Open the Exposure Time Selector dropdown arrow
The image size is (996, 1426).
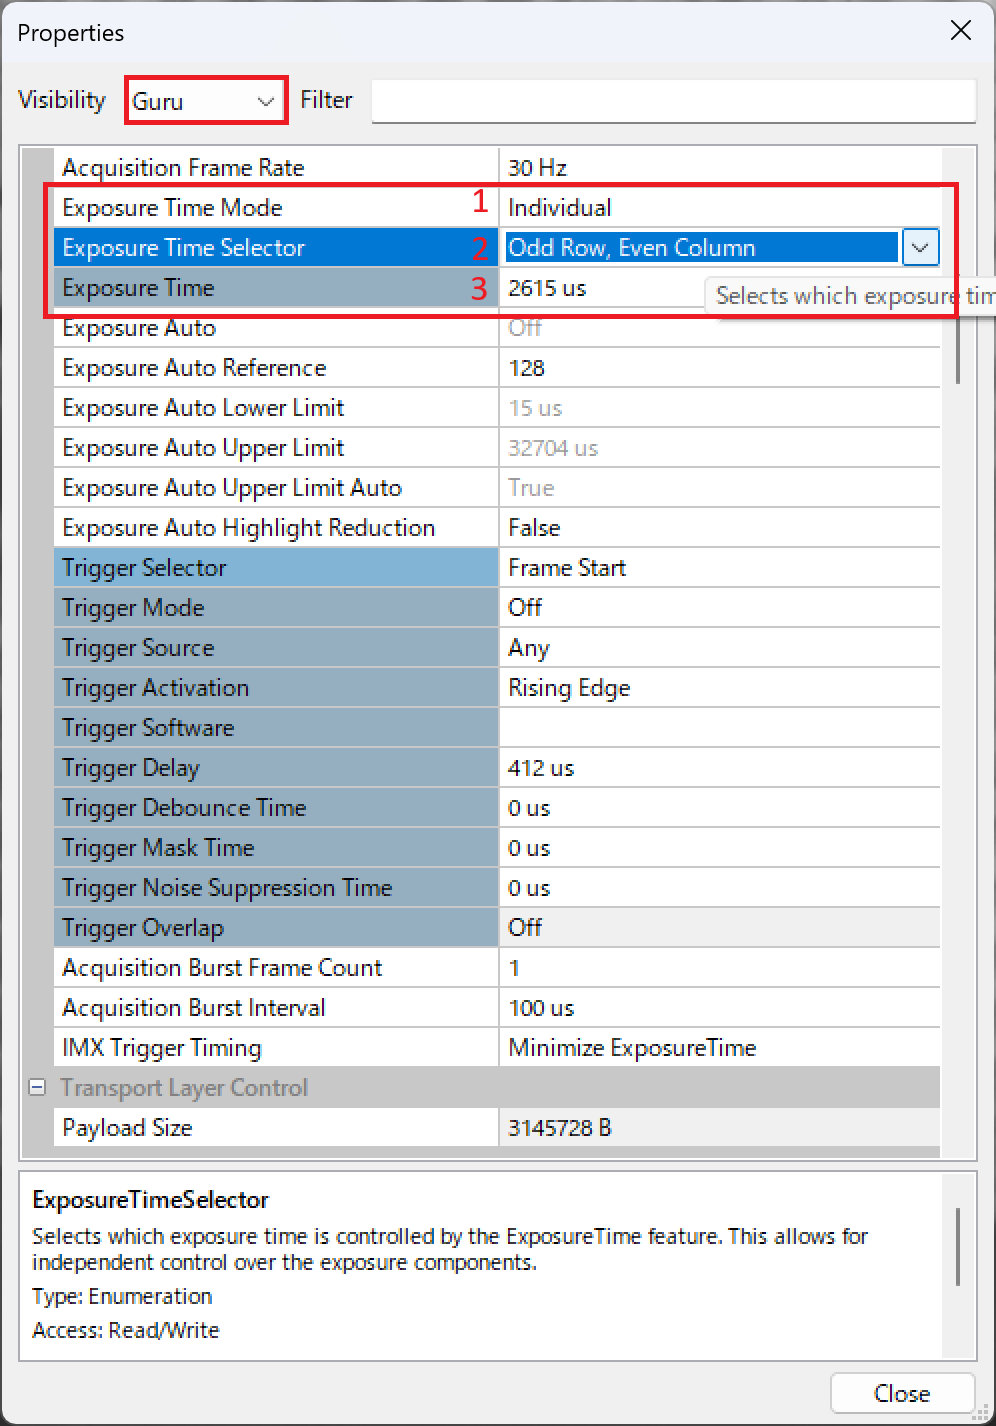[x=920, y=247]
